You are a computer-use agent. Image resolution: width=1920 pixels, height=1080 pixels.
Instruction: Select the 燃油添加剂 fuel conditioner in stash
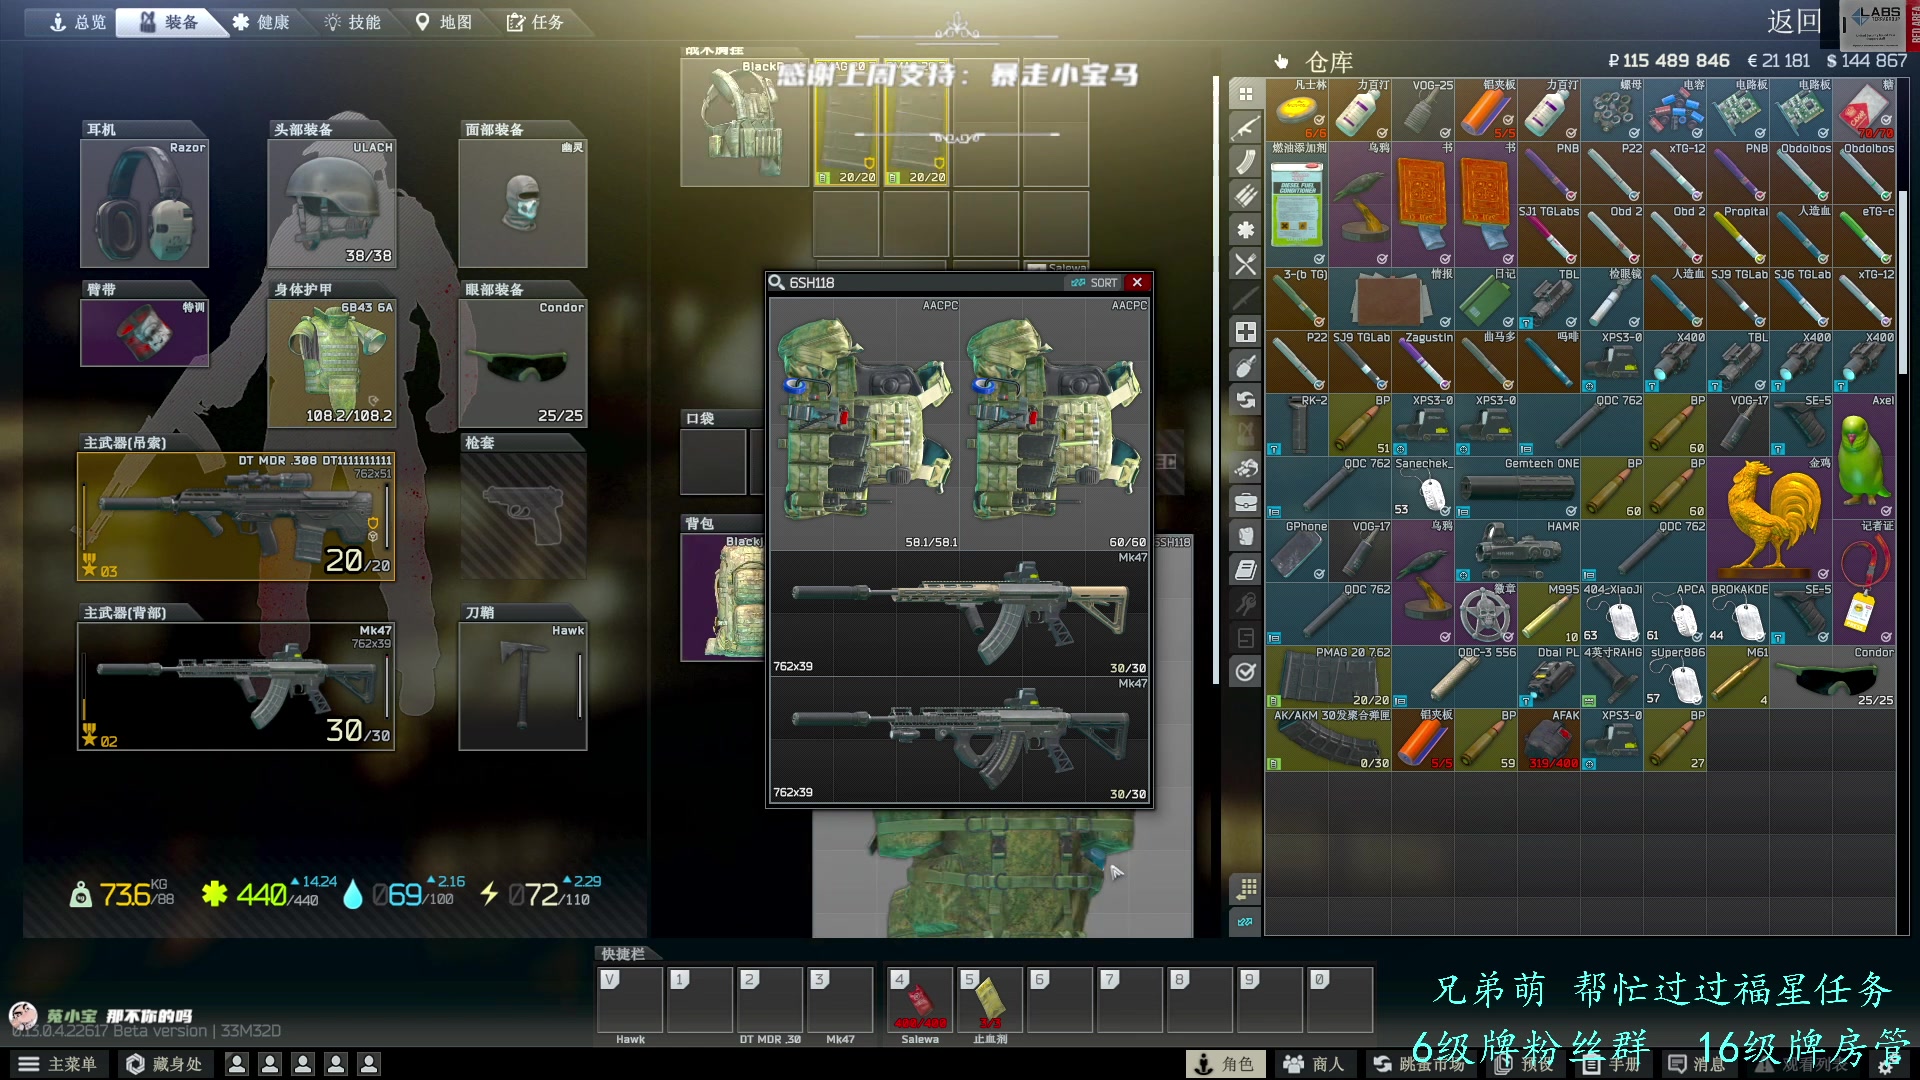1297,204
